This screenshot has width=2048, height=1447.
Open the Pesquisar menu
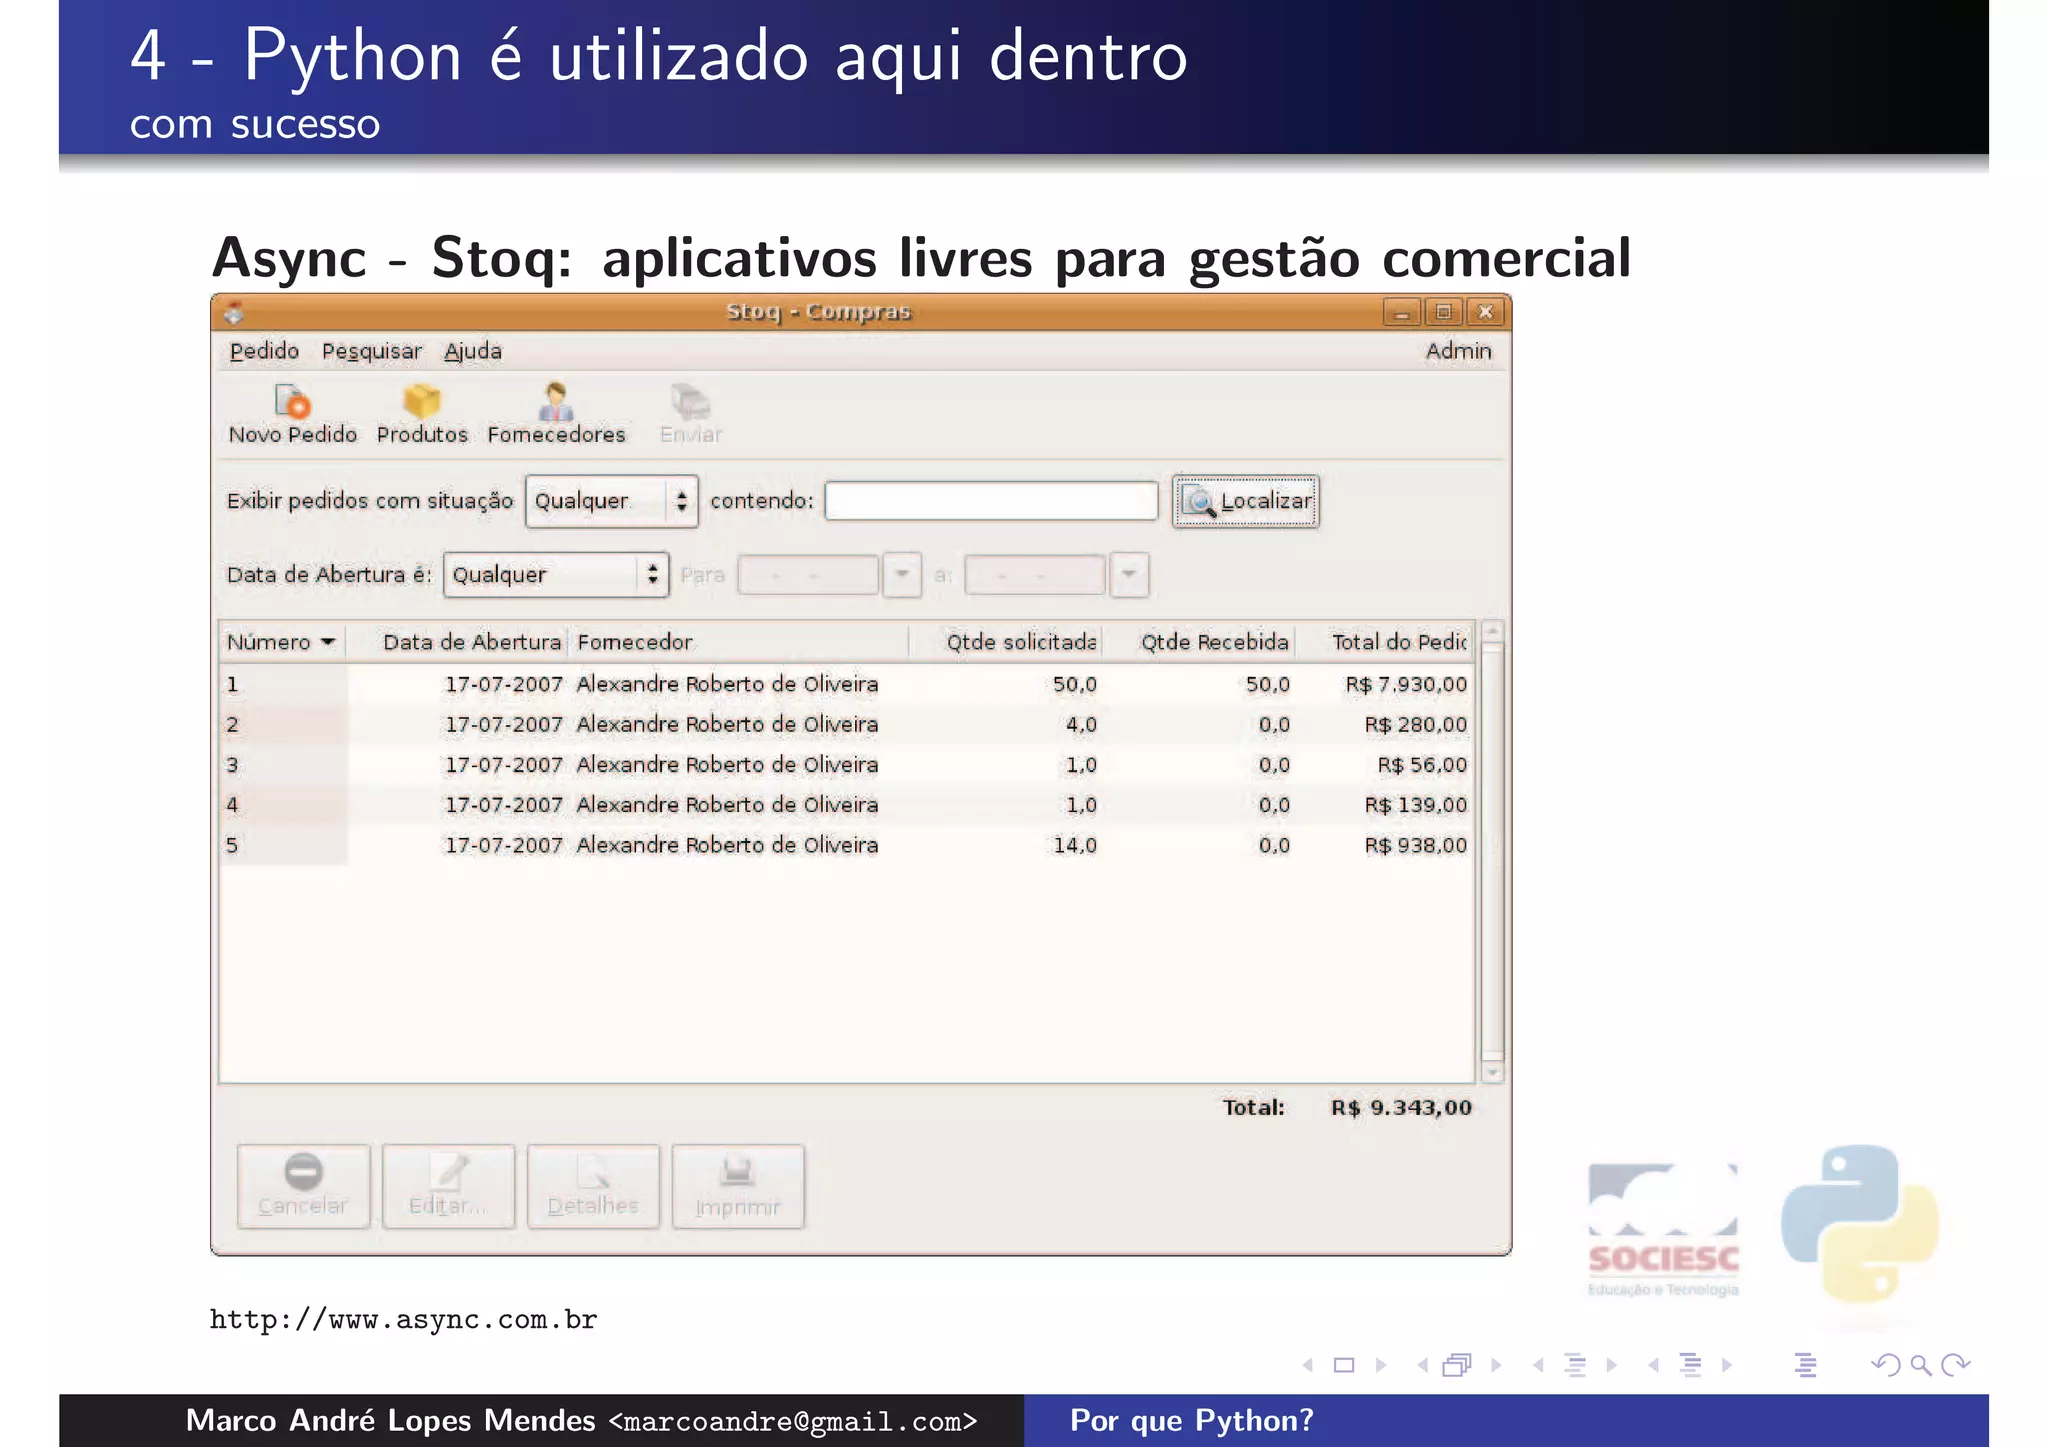tap(371, 351)
